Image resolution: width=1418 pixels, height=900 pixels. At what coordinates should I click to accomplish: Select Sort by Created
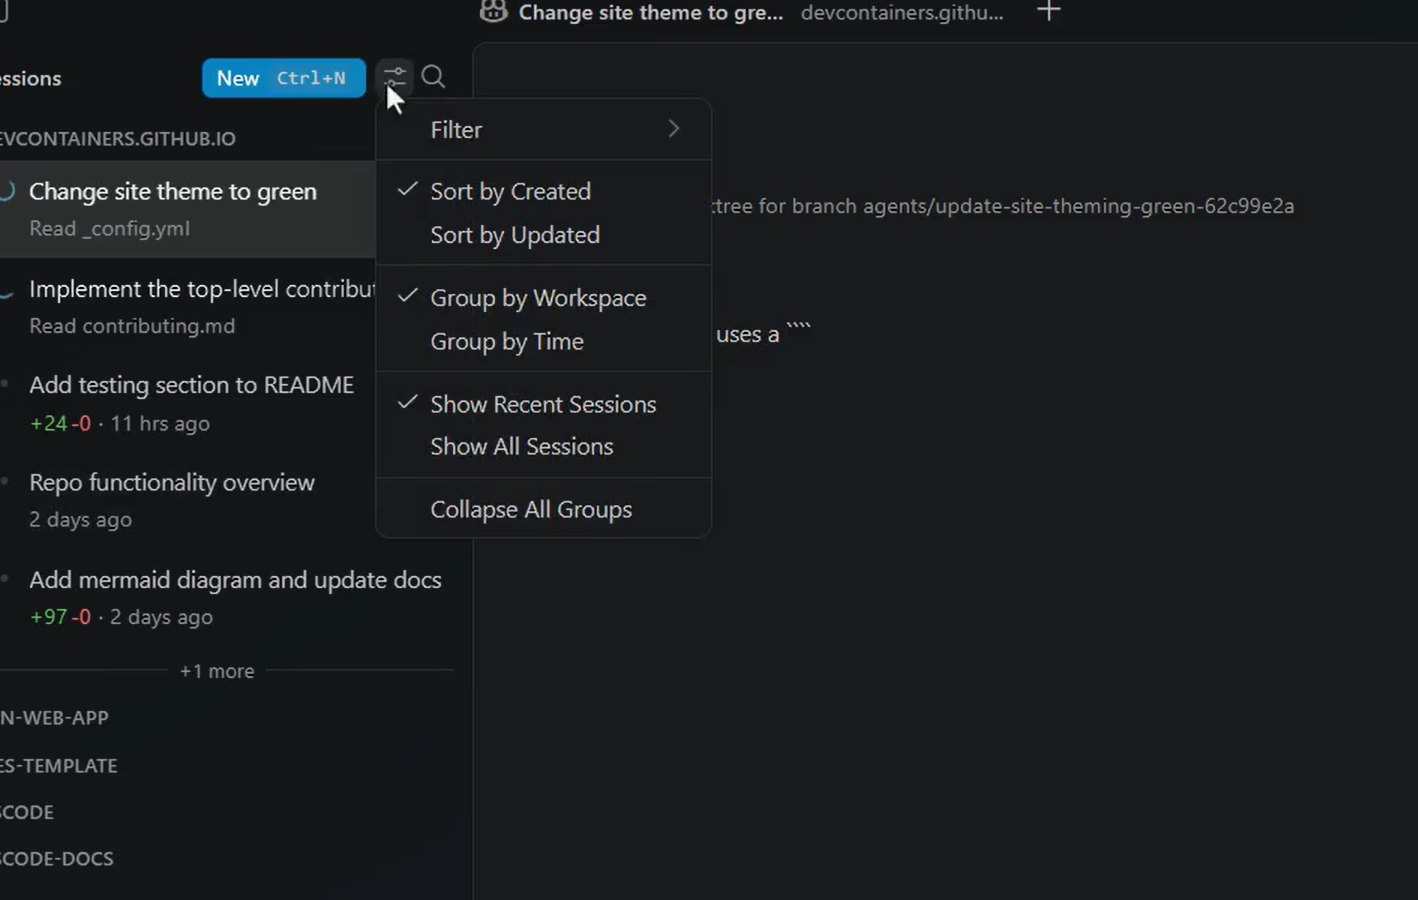[543, 191]
